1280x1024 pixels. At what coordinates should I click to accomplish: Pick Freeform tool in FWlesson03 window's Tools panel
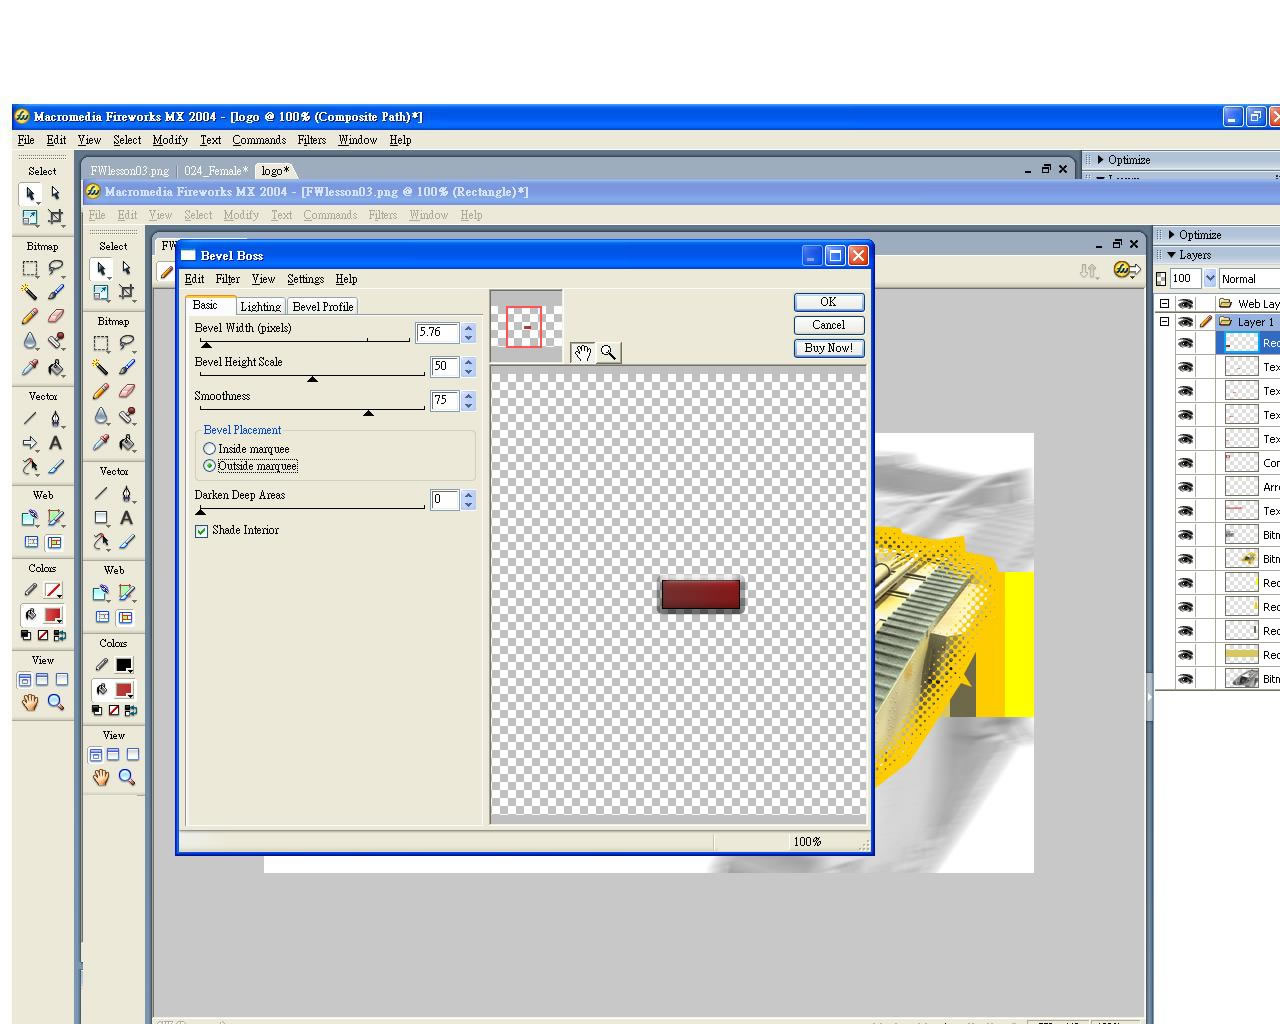pos(101,542)
